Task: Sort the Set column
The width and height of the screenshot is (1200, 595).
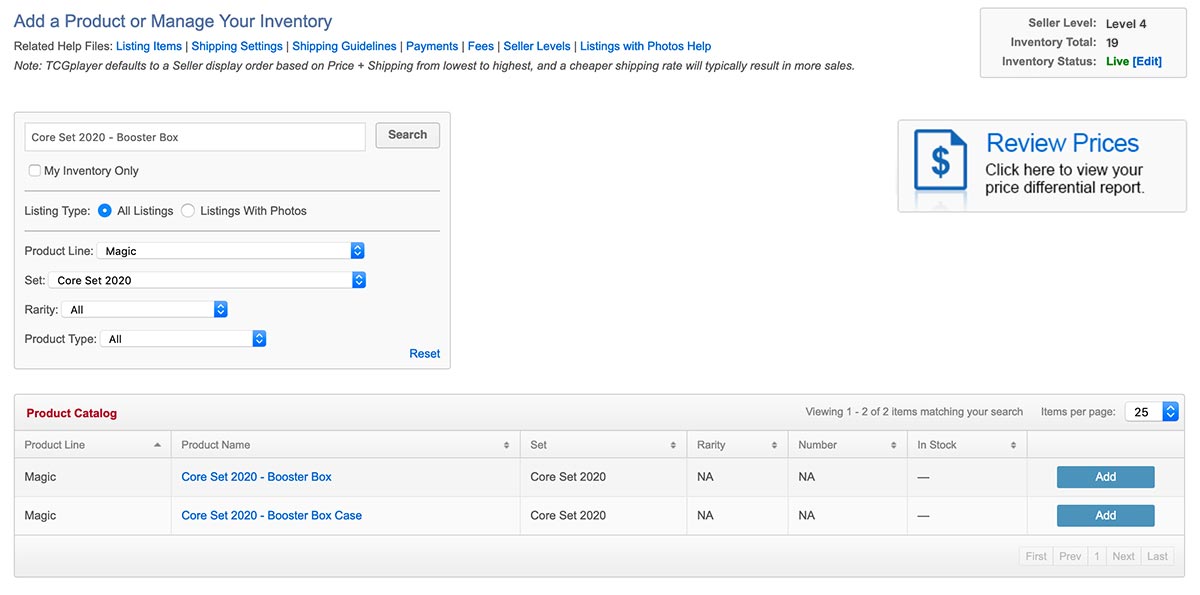Action: [x=673, y=445]
